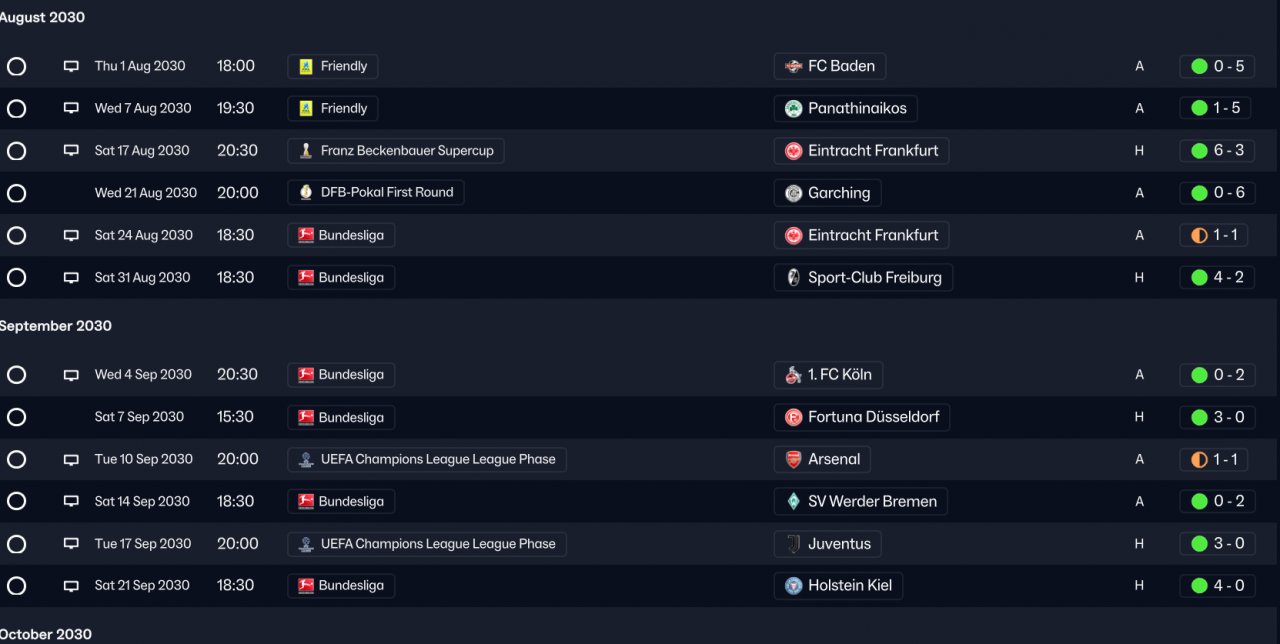The image size is (1280, 644).
Task: Click the Arsenal club crest icon
Action: click(793, 459)
